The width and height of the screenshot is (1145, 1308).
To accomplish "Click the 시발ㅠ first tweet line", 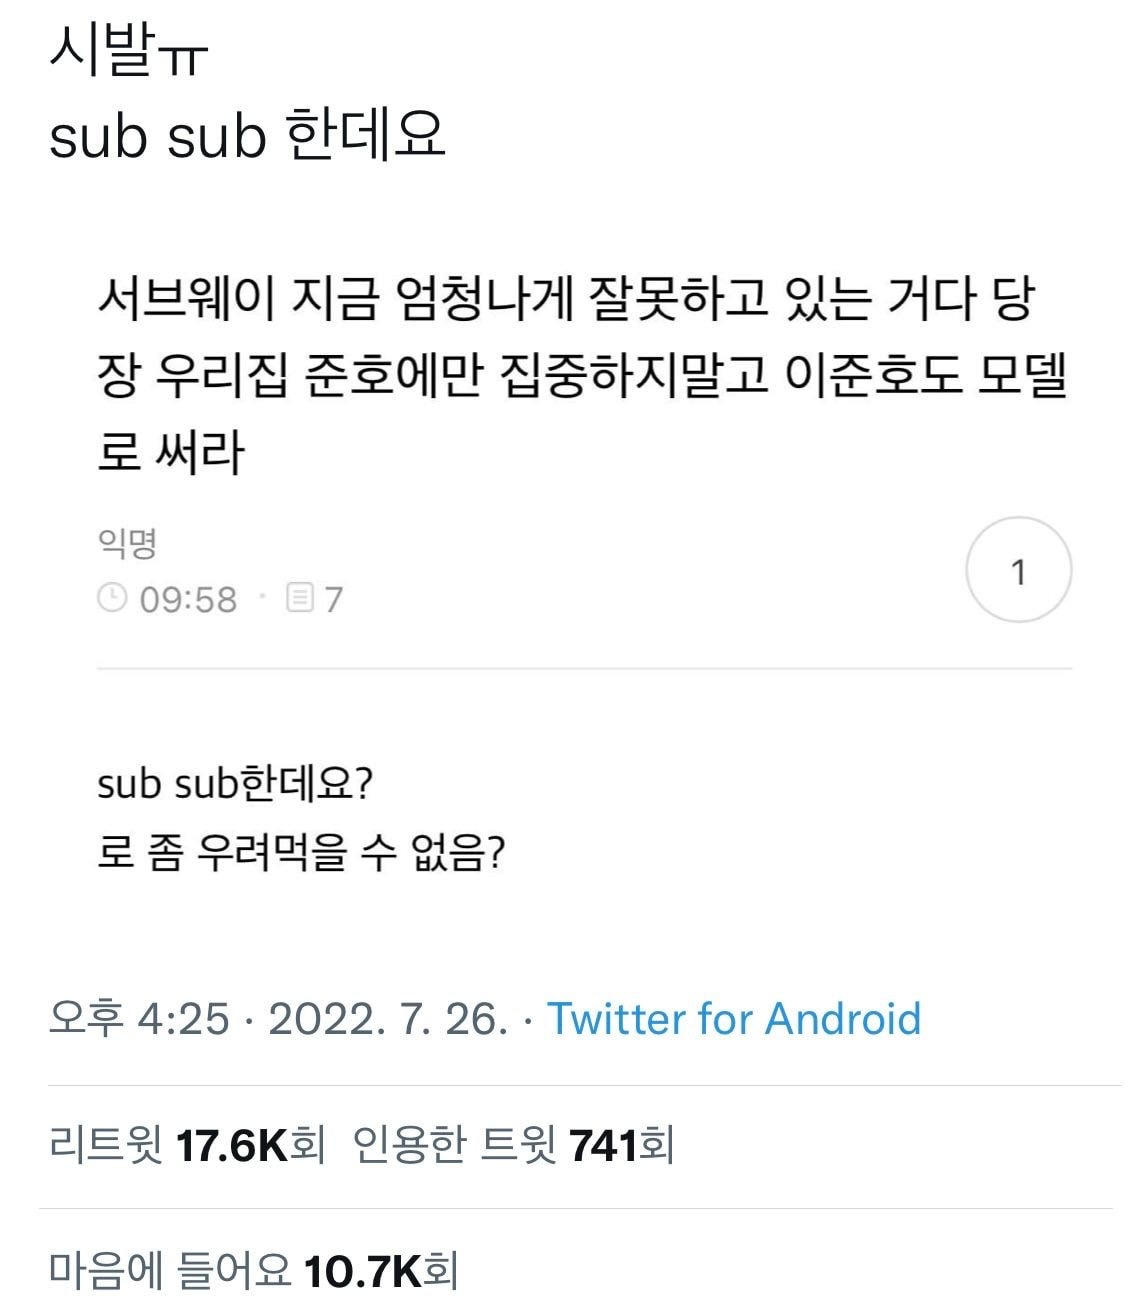I will tap(128, 52).
